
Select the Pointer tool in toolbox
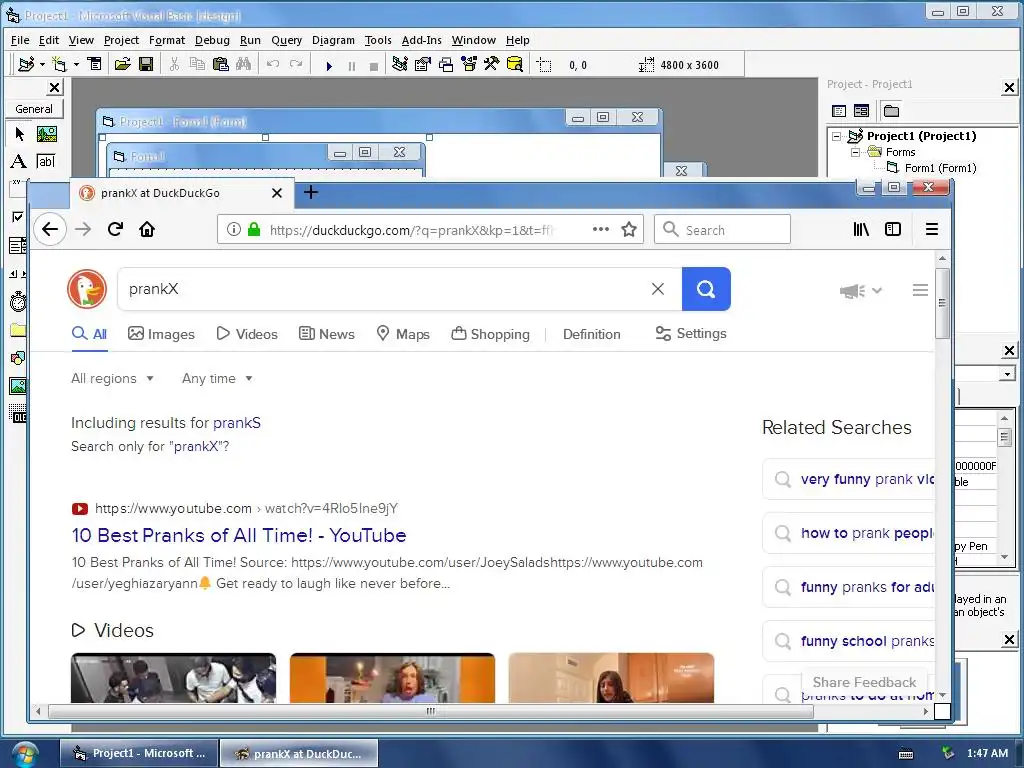tap(19, 134)
